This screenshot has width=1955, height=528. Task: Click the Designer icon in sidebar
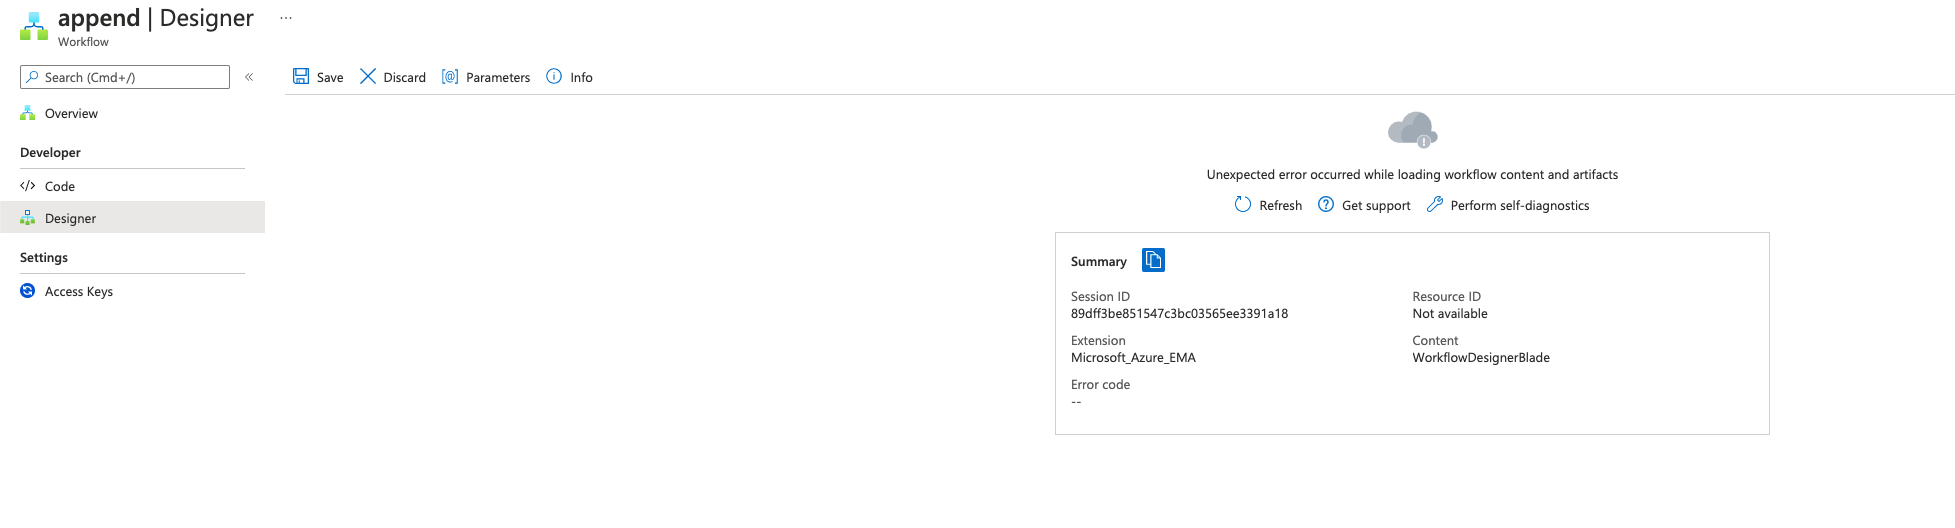click(x=28, y=218)
